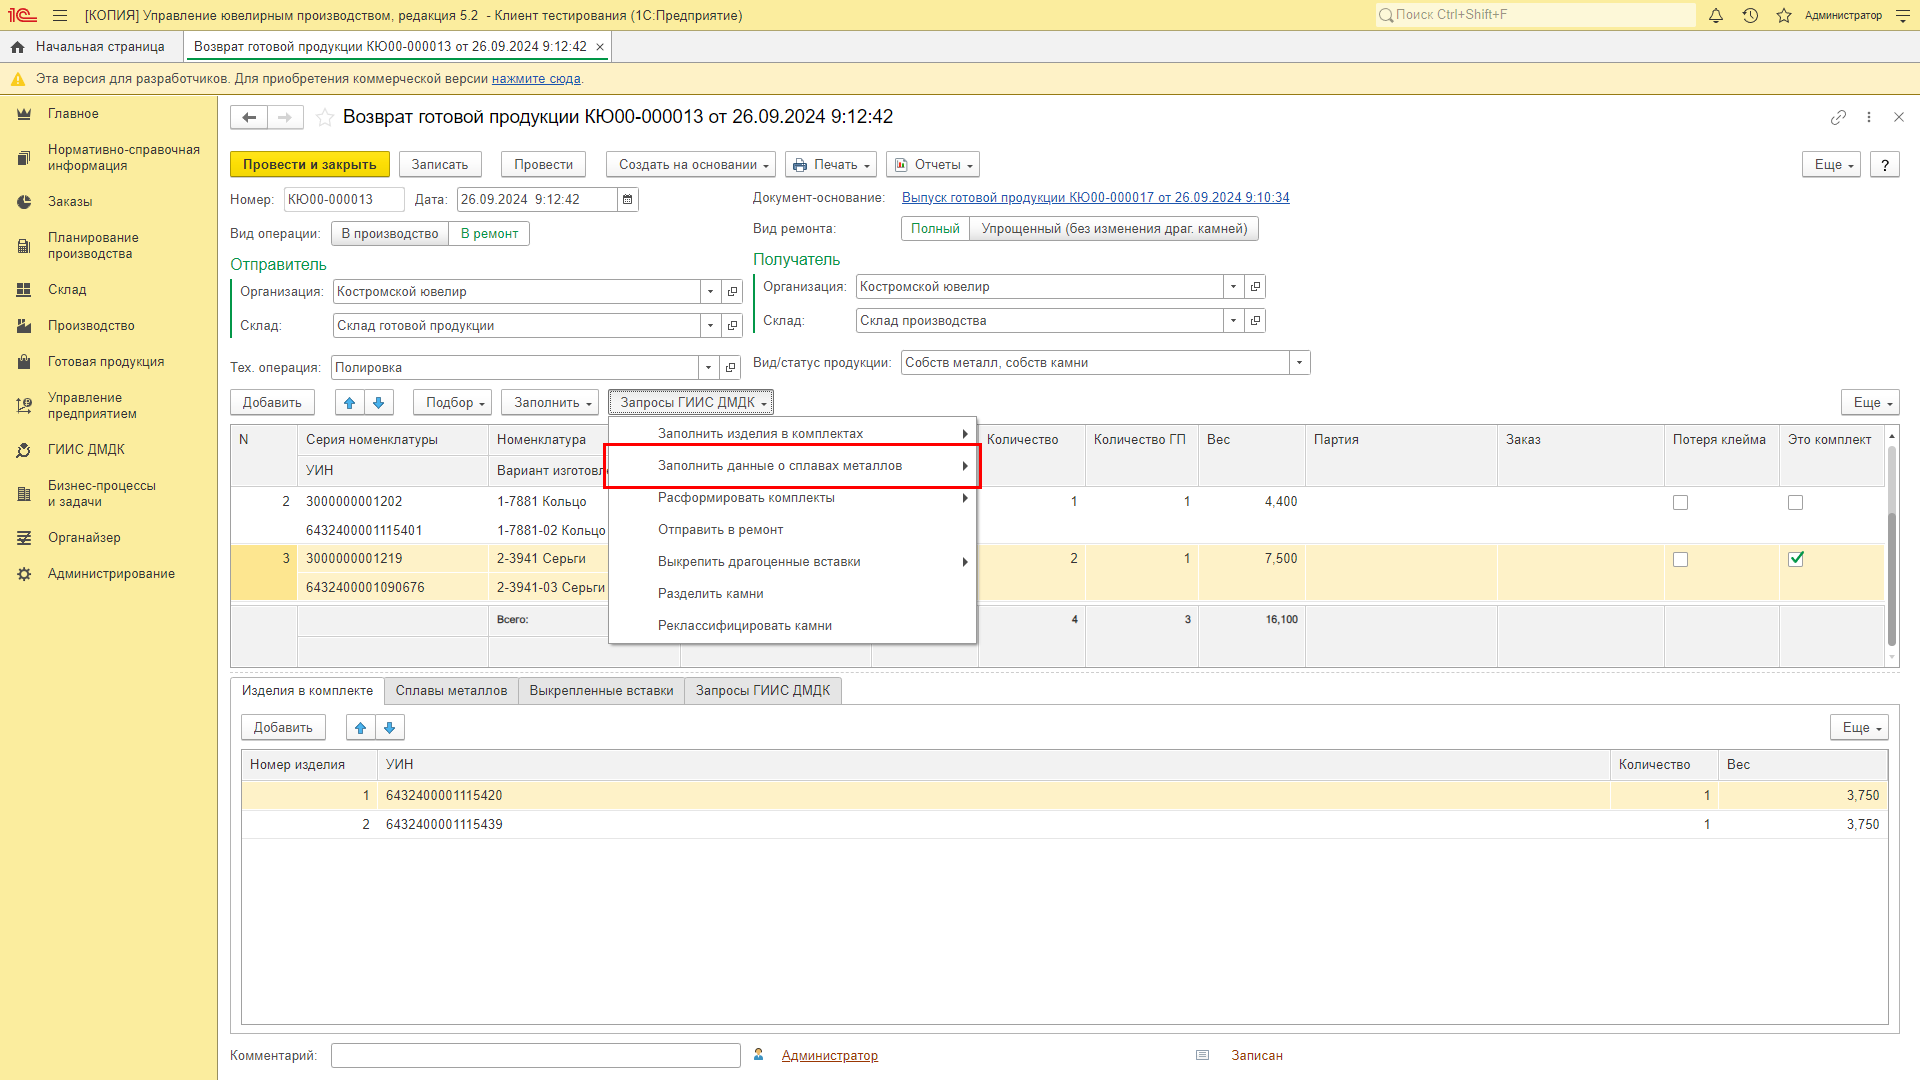The image size is (1920, 1080).
Task: Open Склад section in sidebar
Action: [67, 290]
